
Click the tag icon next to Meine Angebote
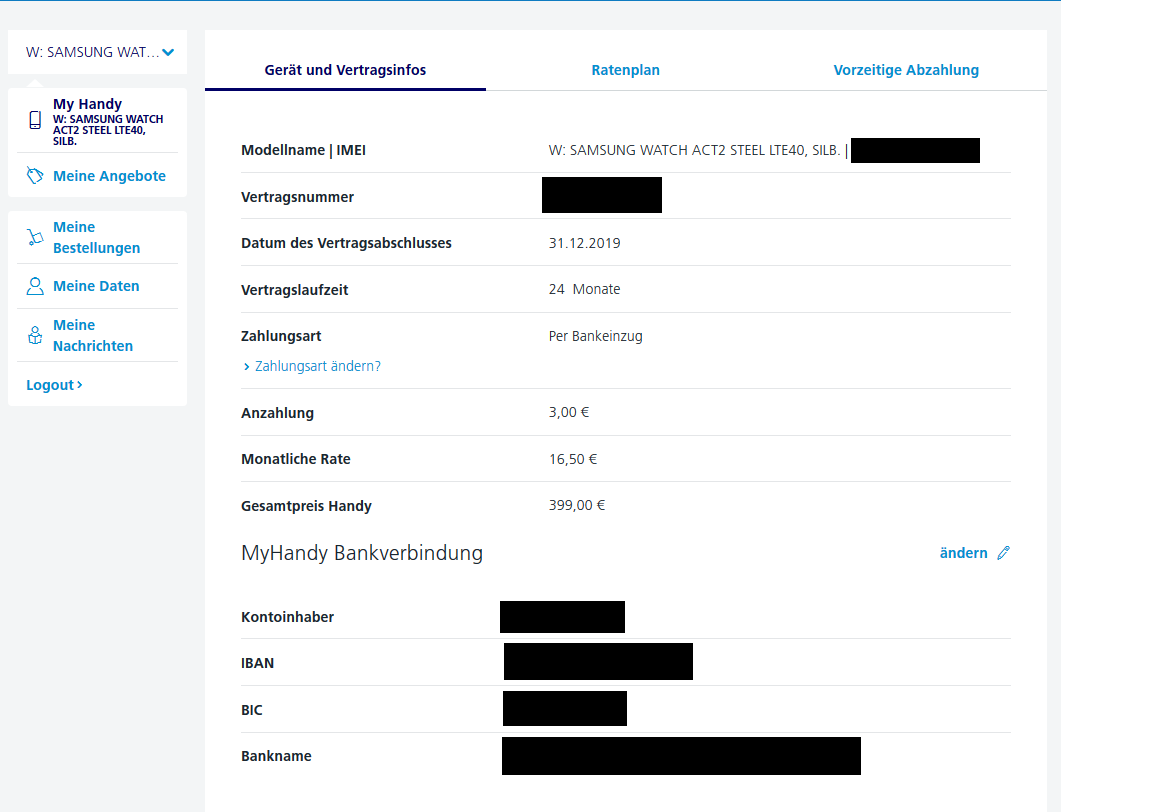tap(35, 176)
